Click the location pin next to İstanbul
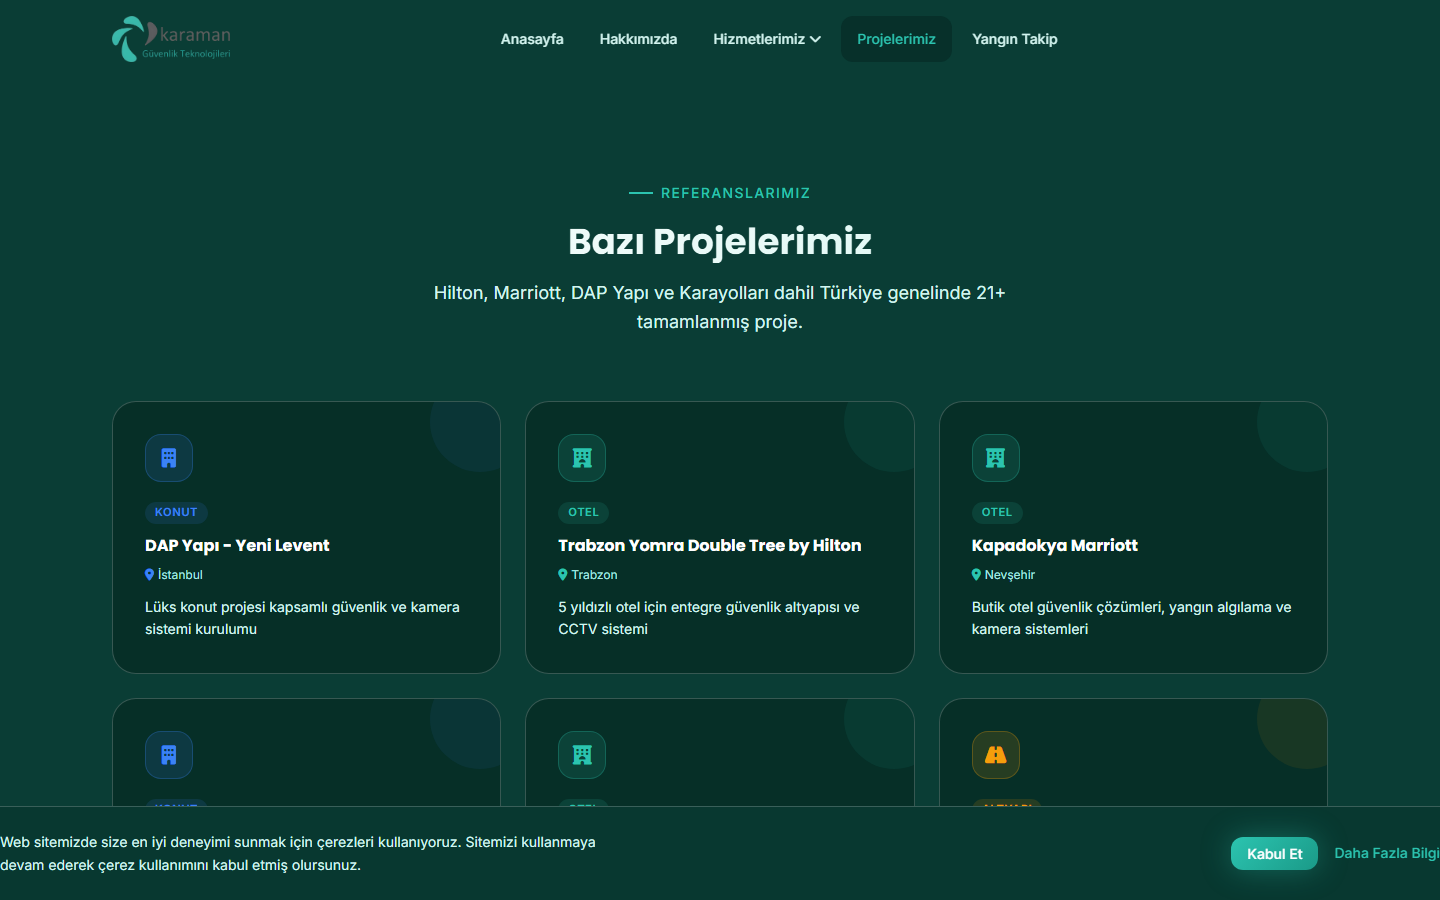 (150, 575)
